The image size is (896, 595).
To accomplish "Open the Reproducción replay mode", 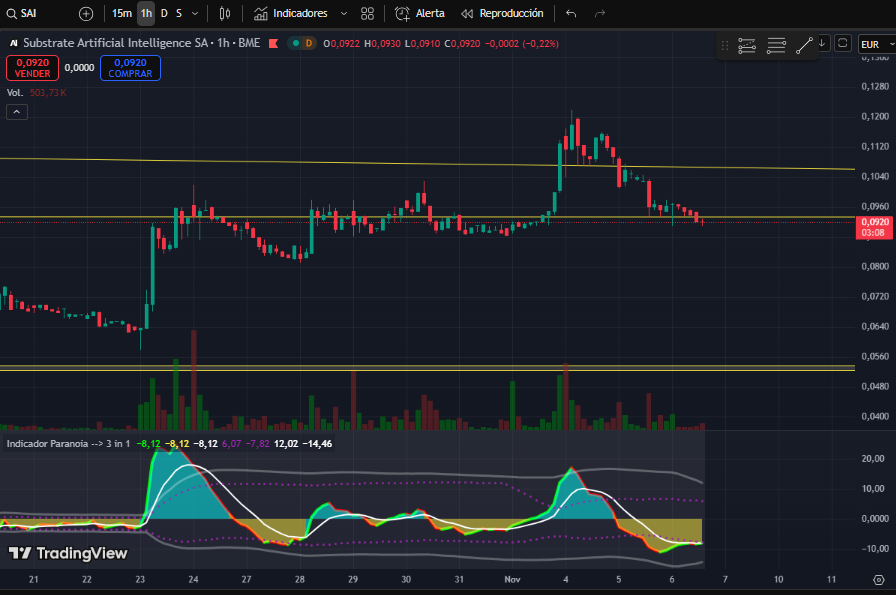I will pos(502,14).
